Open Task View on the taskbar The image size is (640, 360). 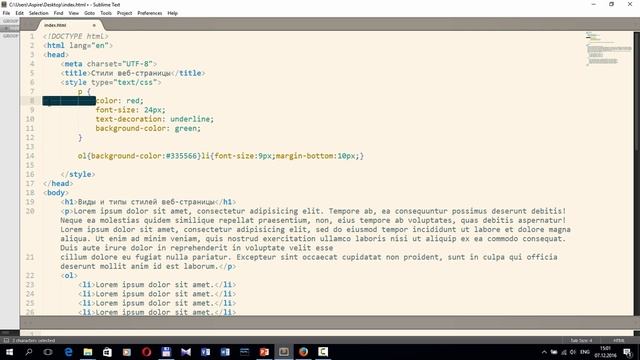click(x=48, y=352)
